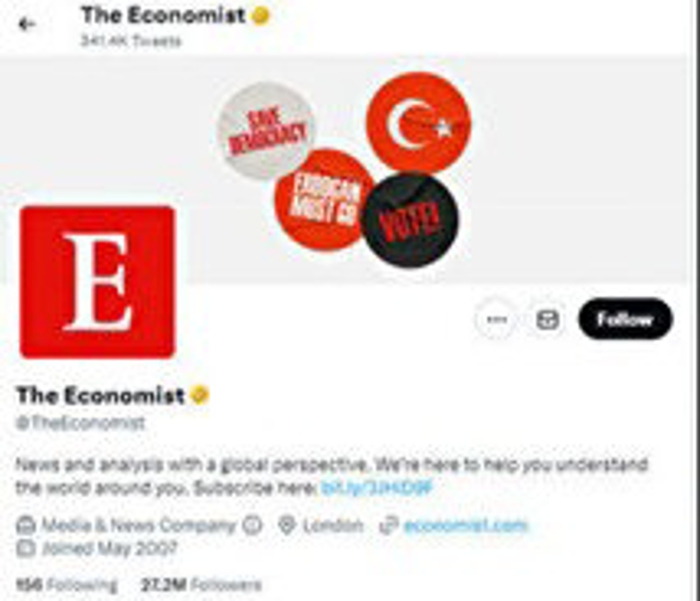The height and width of the screenshot is (601, 700).
Task: Click the briefcase icon beside Media & News
Action: [x=26, y=526]
